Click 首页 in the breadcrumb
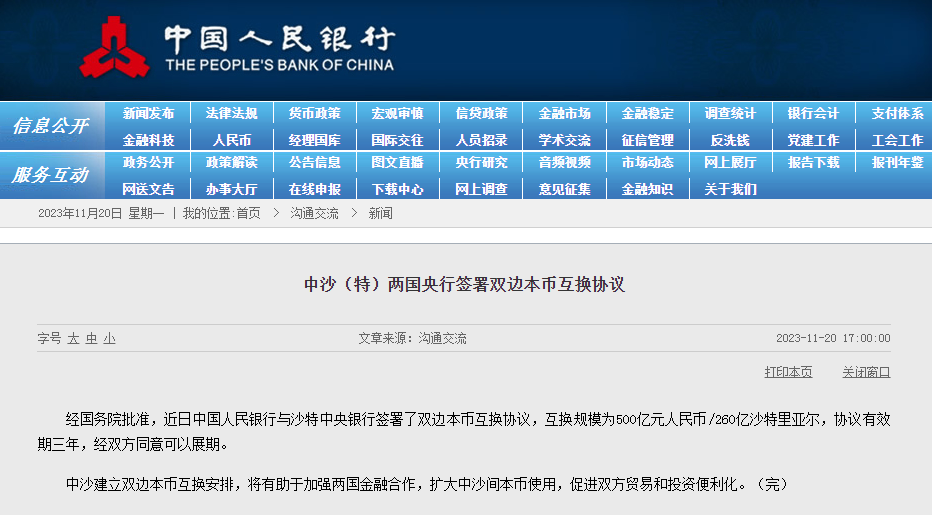 click(x=248, y=213)
